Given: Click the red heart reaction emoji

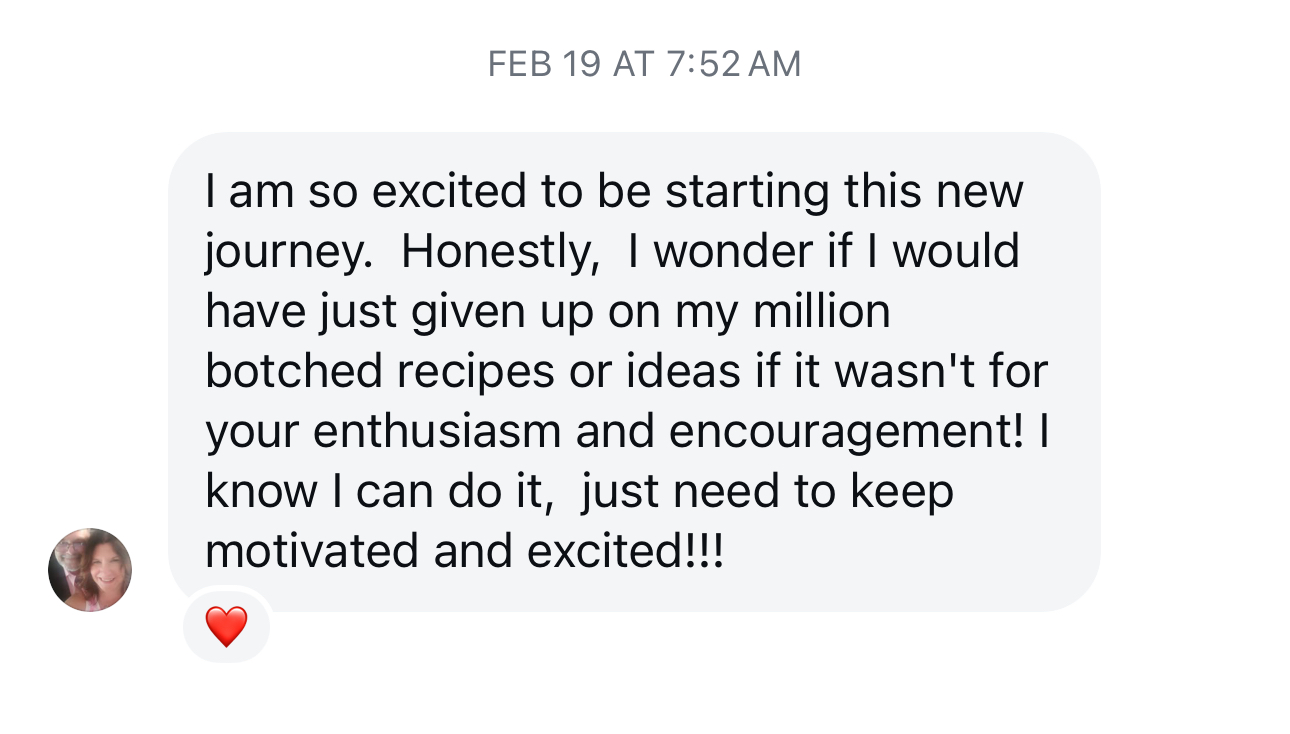Looking at the screenshot, I should pyautogui.click(x=226, y=627).
